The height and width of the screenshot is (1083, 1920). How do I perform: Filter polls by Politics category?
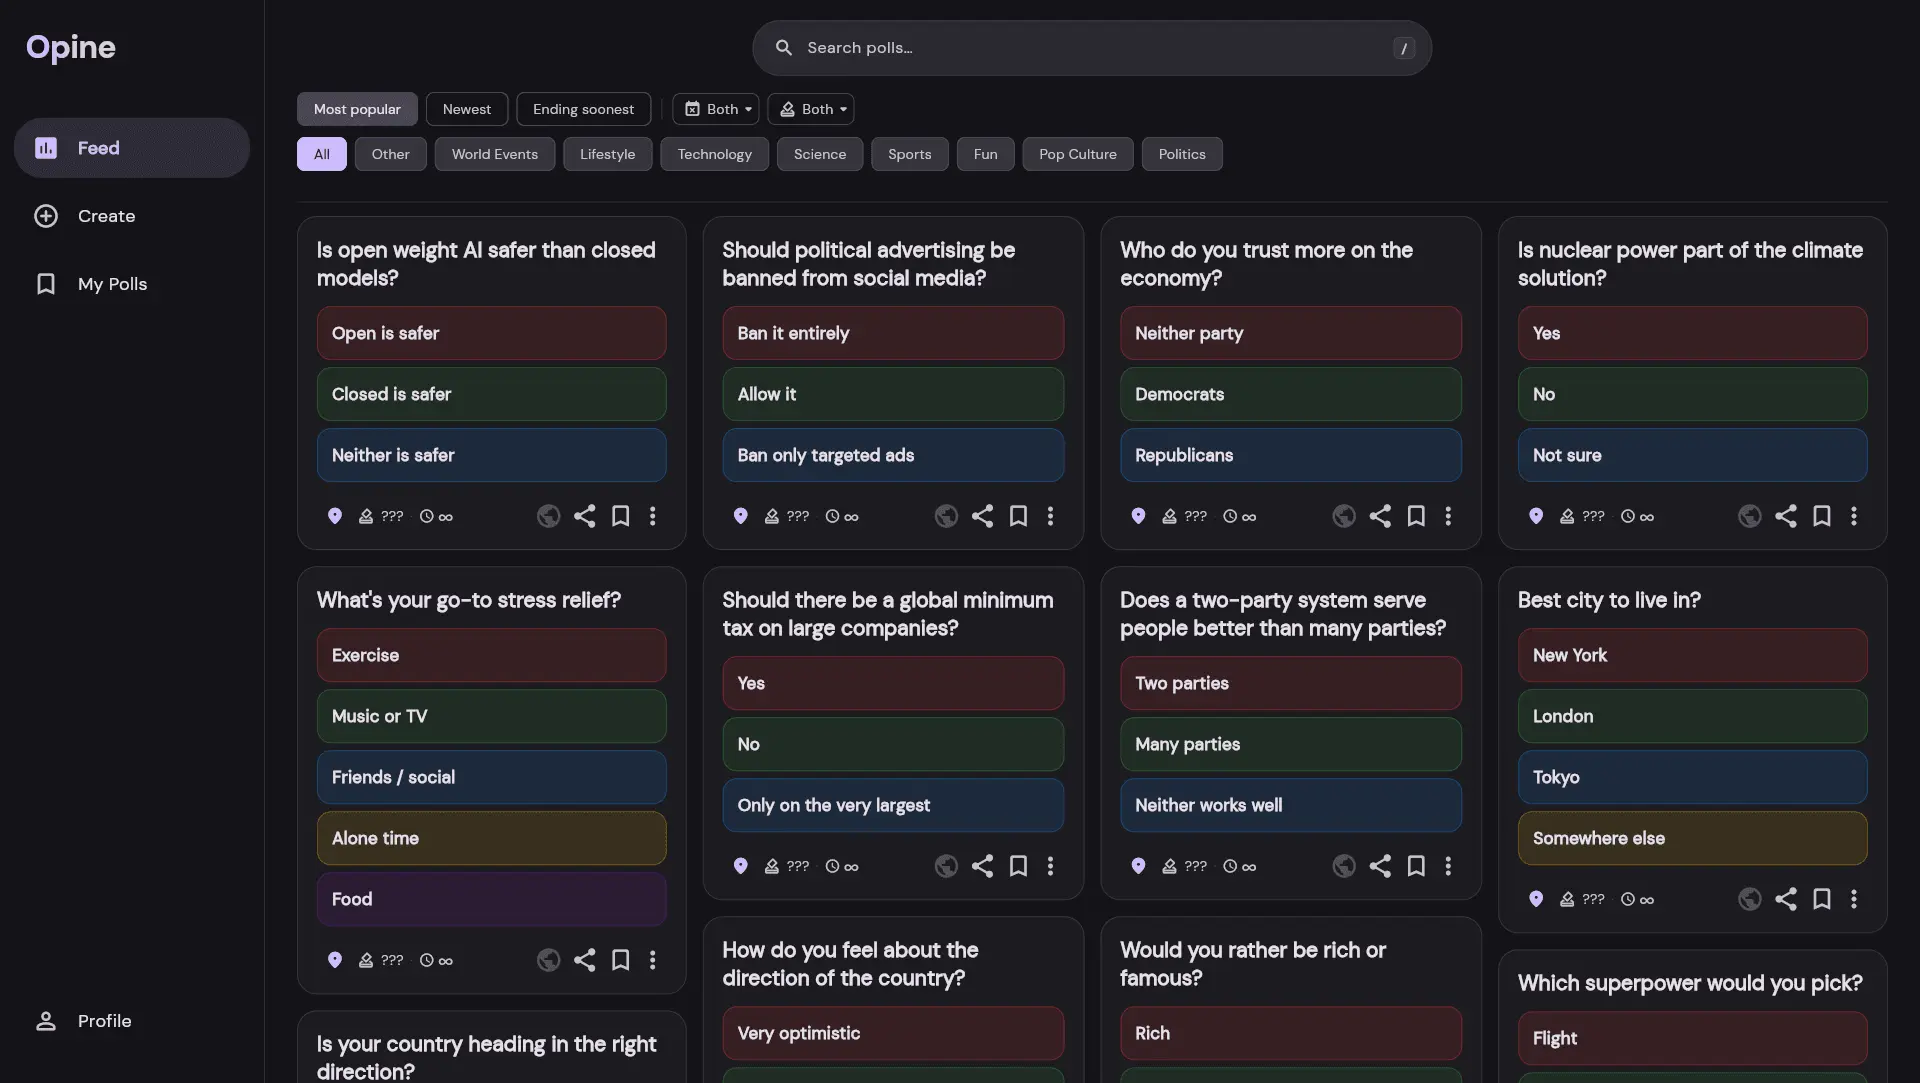point(1182,154)
